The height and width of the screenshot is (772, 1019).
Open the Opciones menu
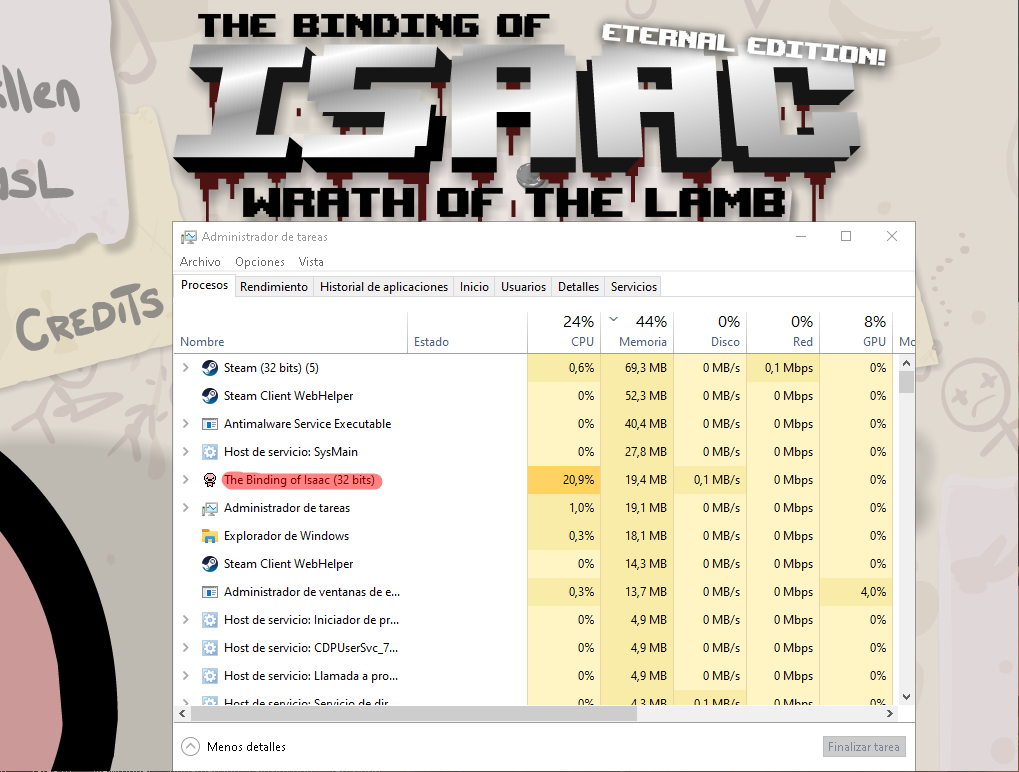click(260, 262)
